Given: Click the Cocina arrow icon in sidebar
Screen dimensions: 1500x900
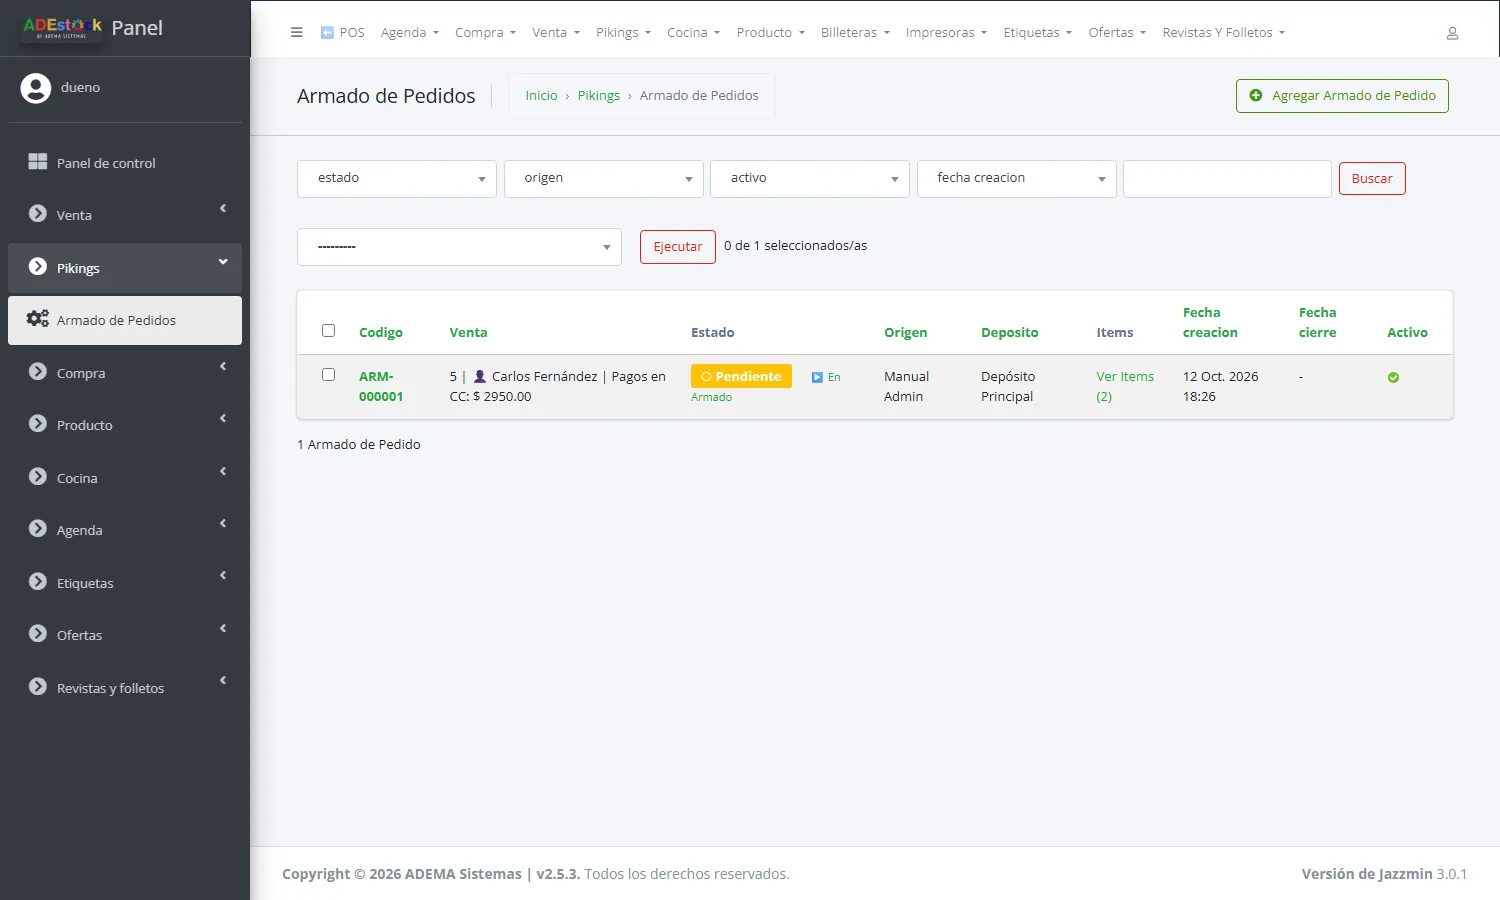Looking at the screenshot, I should pyautogui.click(x=38, y=477).
